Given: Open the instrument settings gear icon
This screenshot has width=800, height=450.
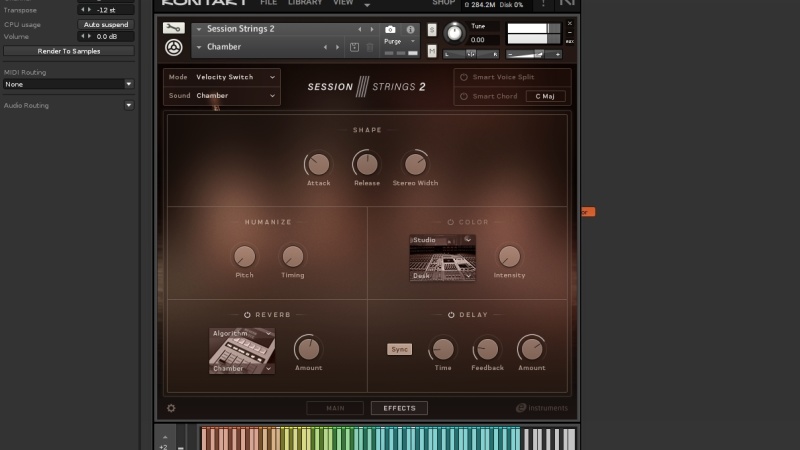Looking at the screenshot, I should click(171, 408).
